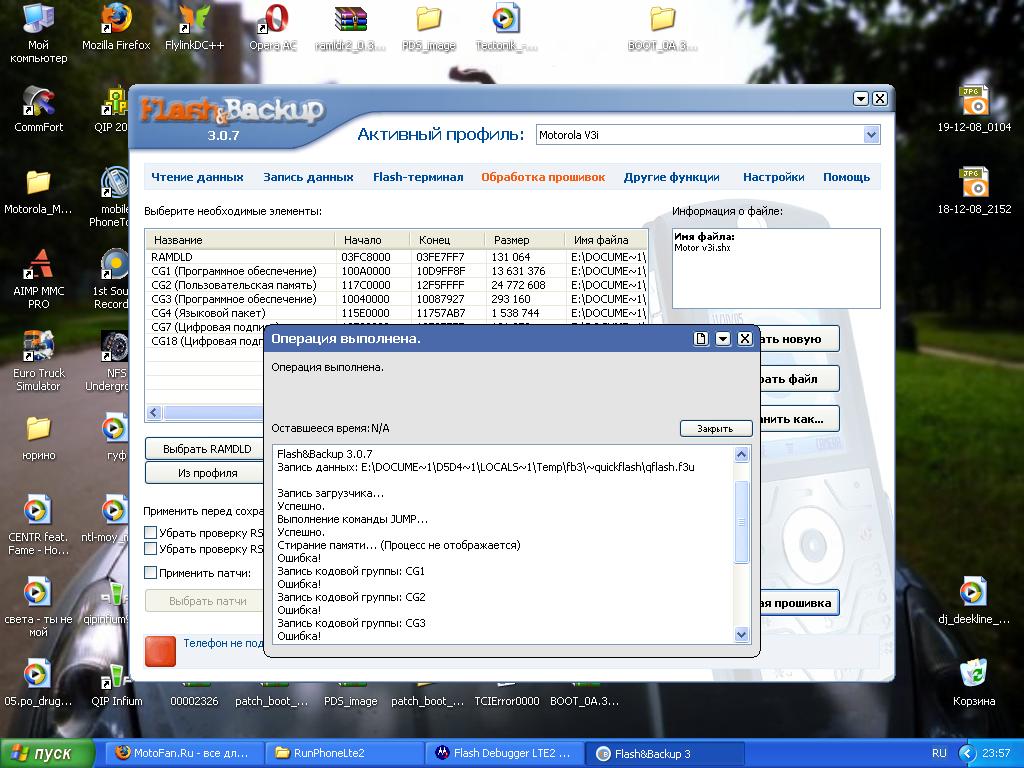Image resolution: width=1024 pixels, height=768 pixels.
Task: Click the copy-log icon in the operation dialog title
Action: click(x=701, y=338)
